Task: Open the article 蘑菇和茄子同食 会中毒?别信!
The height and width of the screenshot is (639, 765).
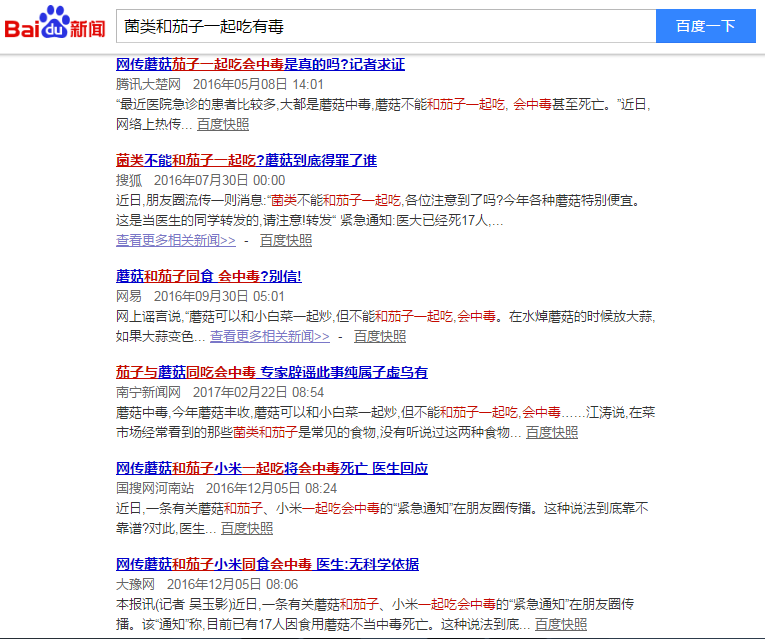Action: (209, 276)
